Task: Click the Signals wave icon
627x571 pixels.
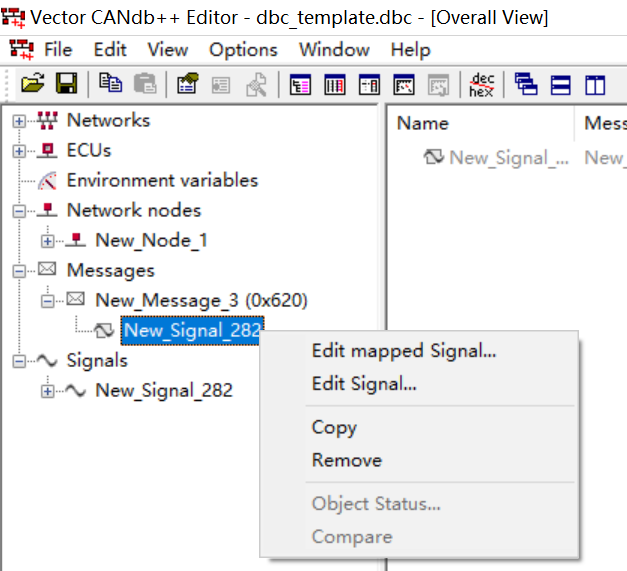Action: (x=47, y=361)
